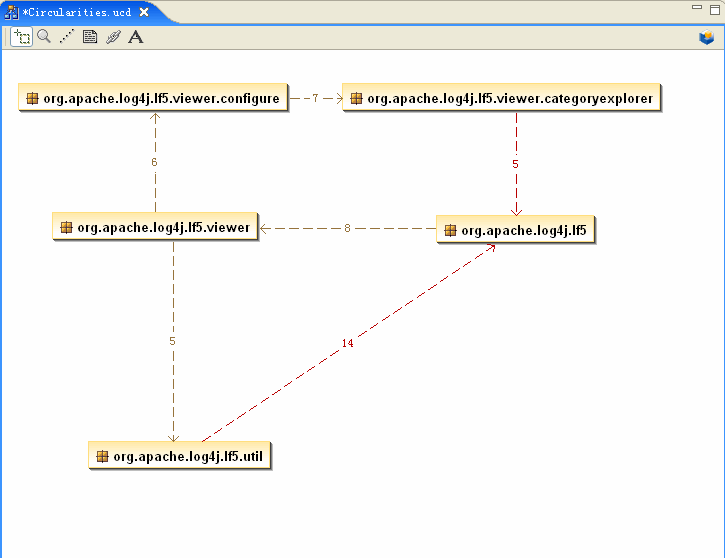Select the text label 'A' tool
Viewport: 725px width, 558px height.
coord(135,37)
